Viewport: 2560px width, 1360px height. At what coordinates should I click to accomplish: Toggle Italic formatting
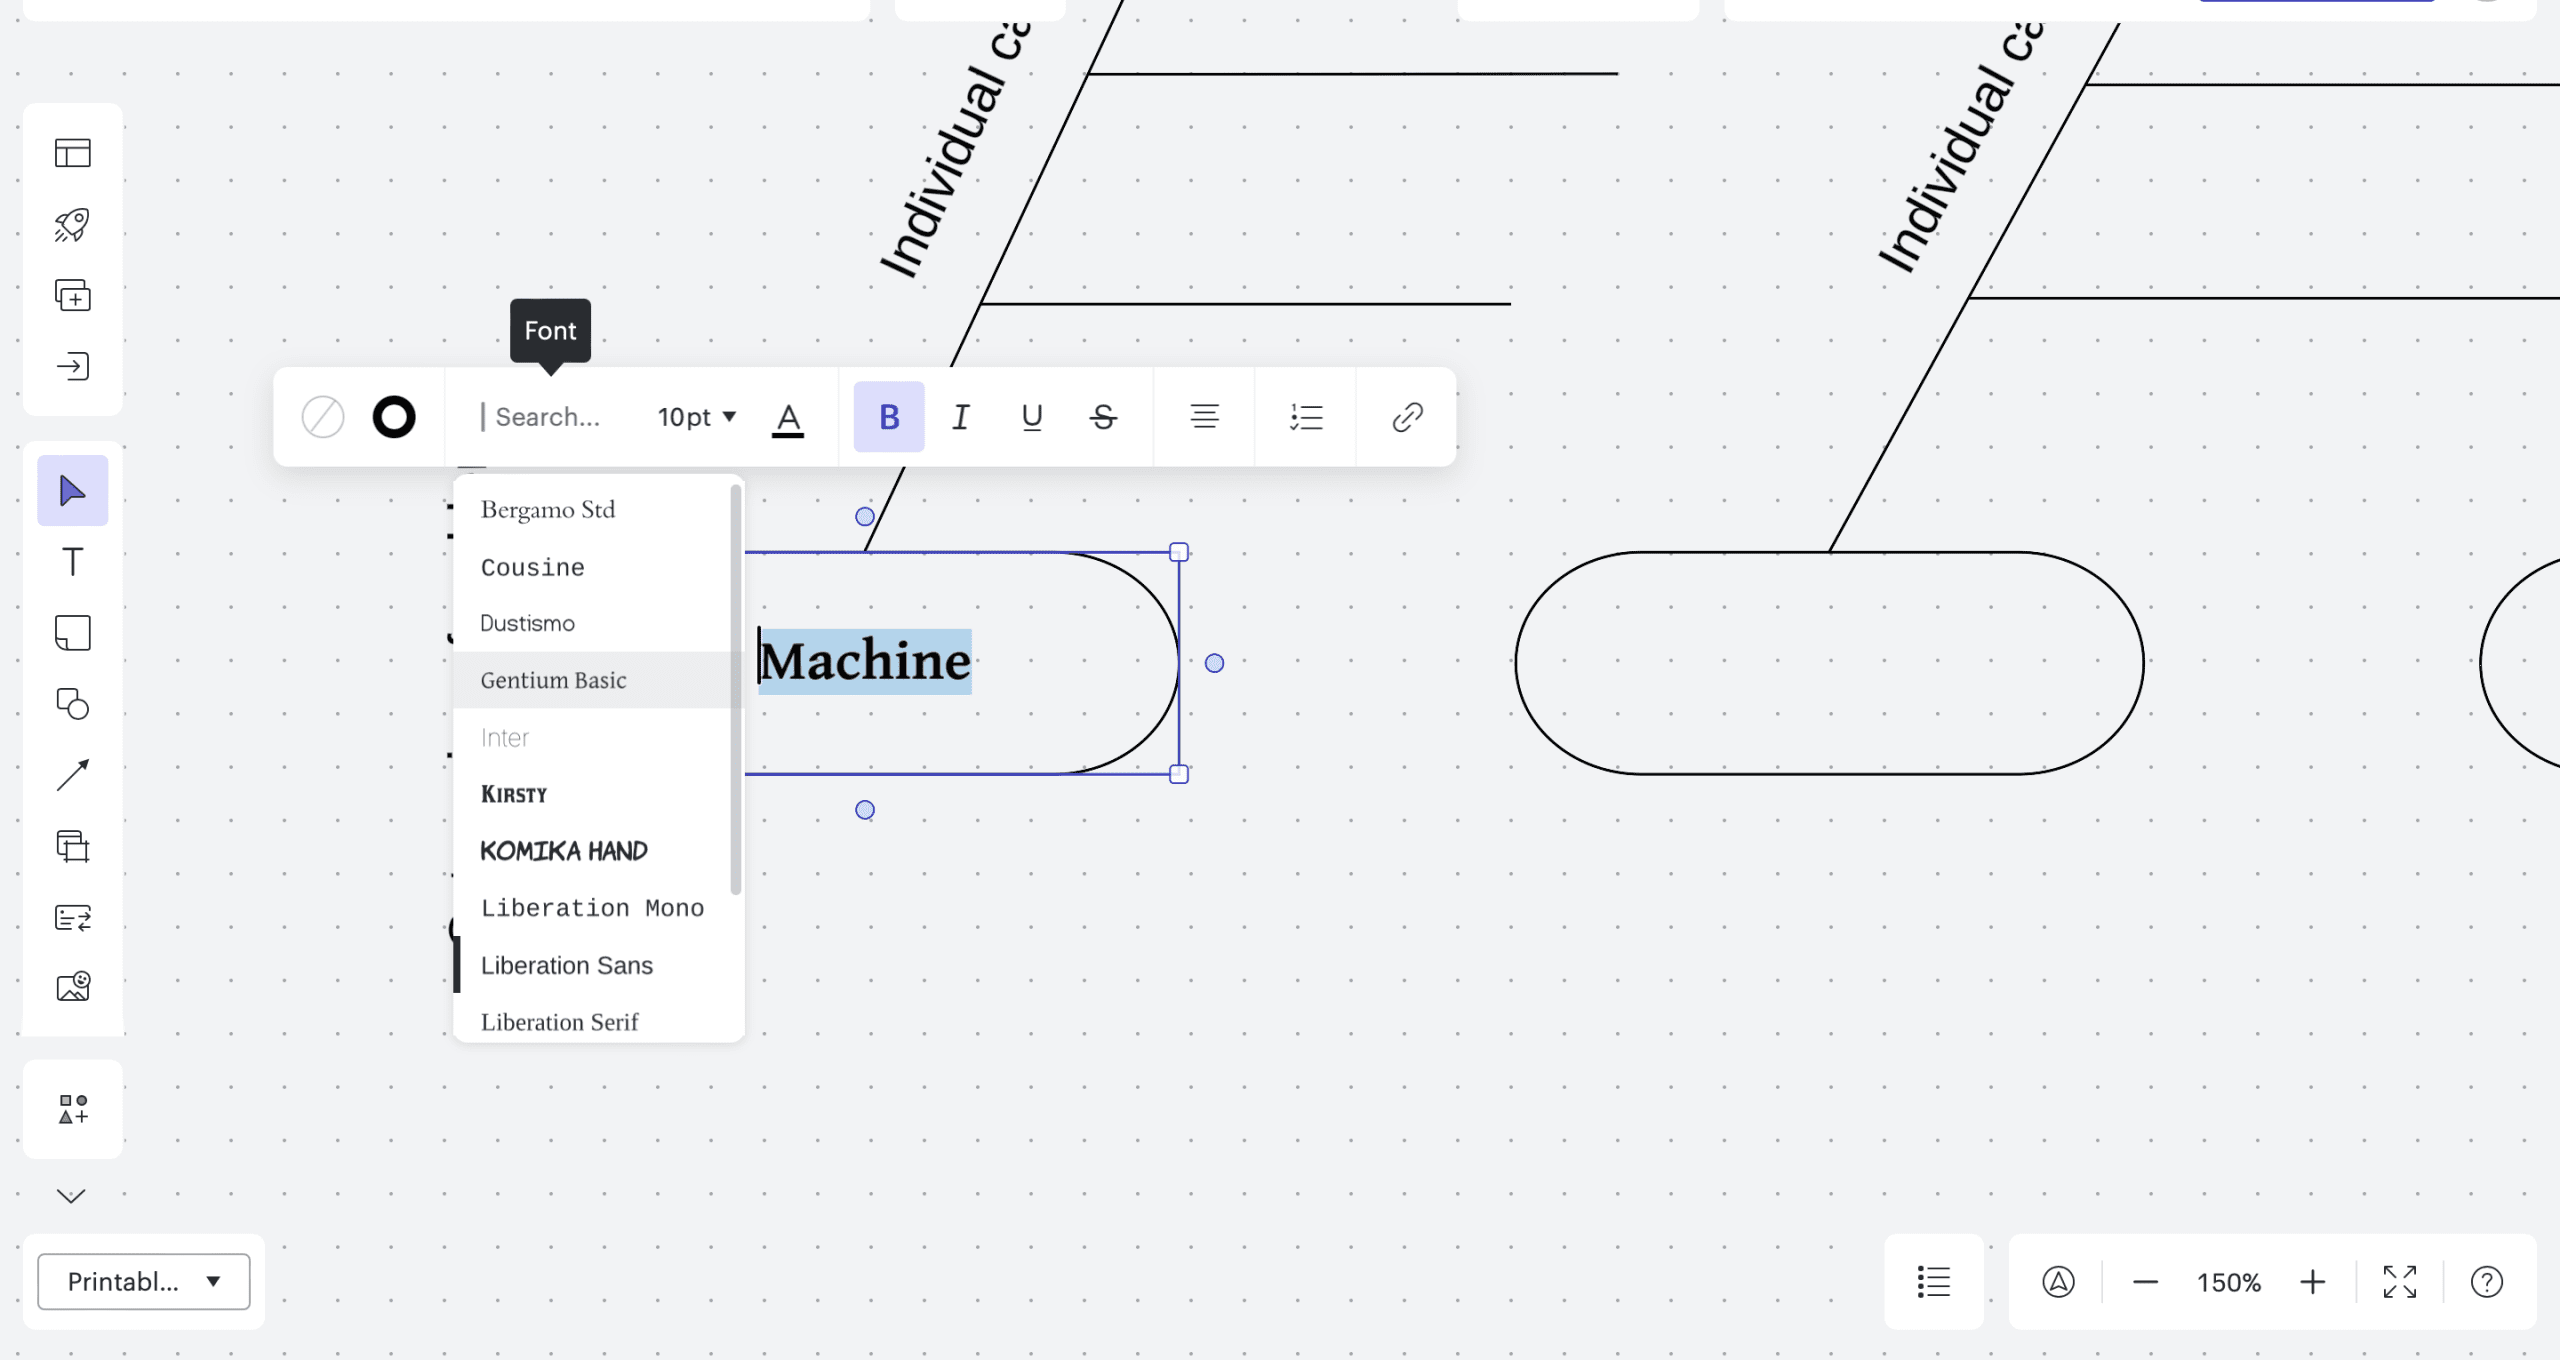point(960,417)
